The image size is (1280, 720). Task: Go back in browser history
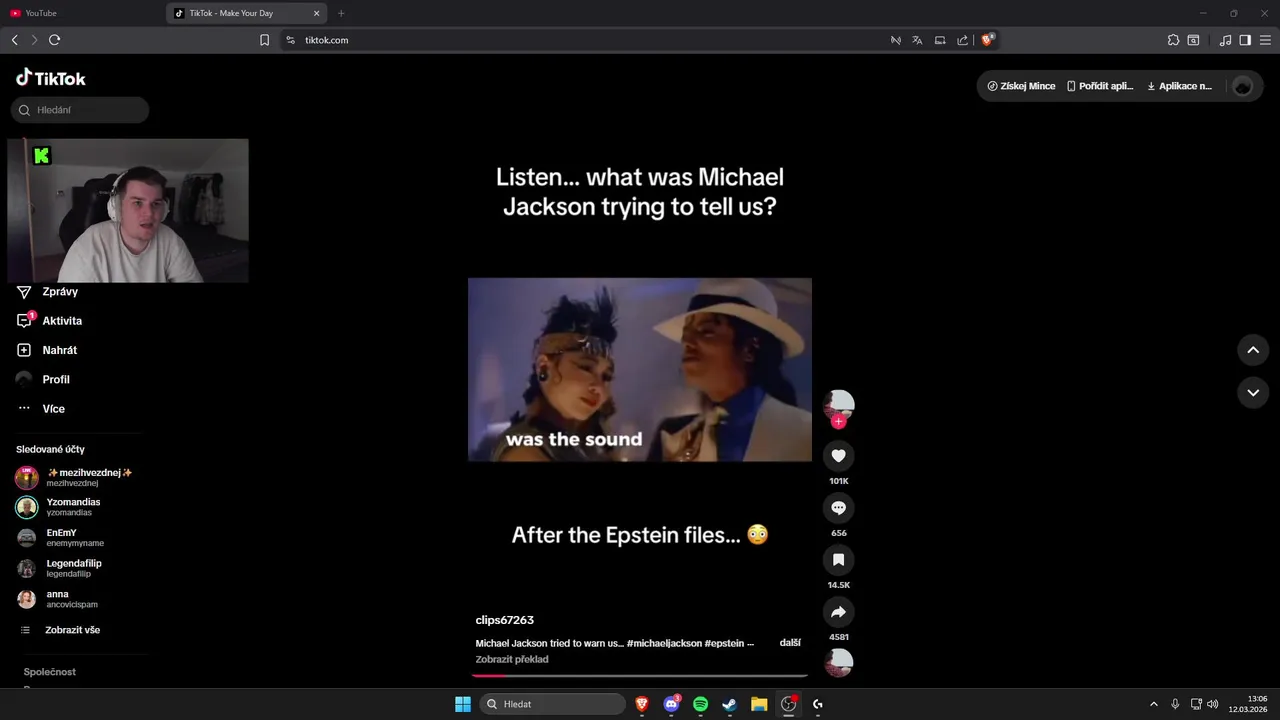(x=14, y=40)
